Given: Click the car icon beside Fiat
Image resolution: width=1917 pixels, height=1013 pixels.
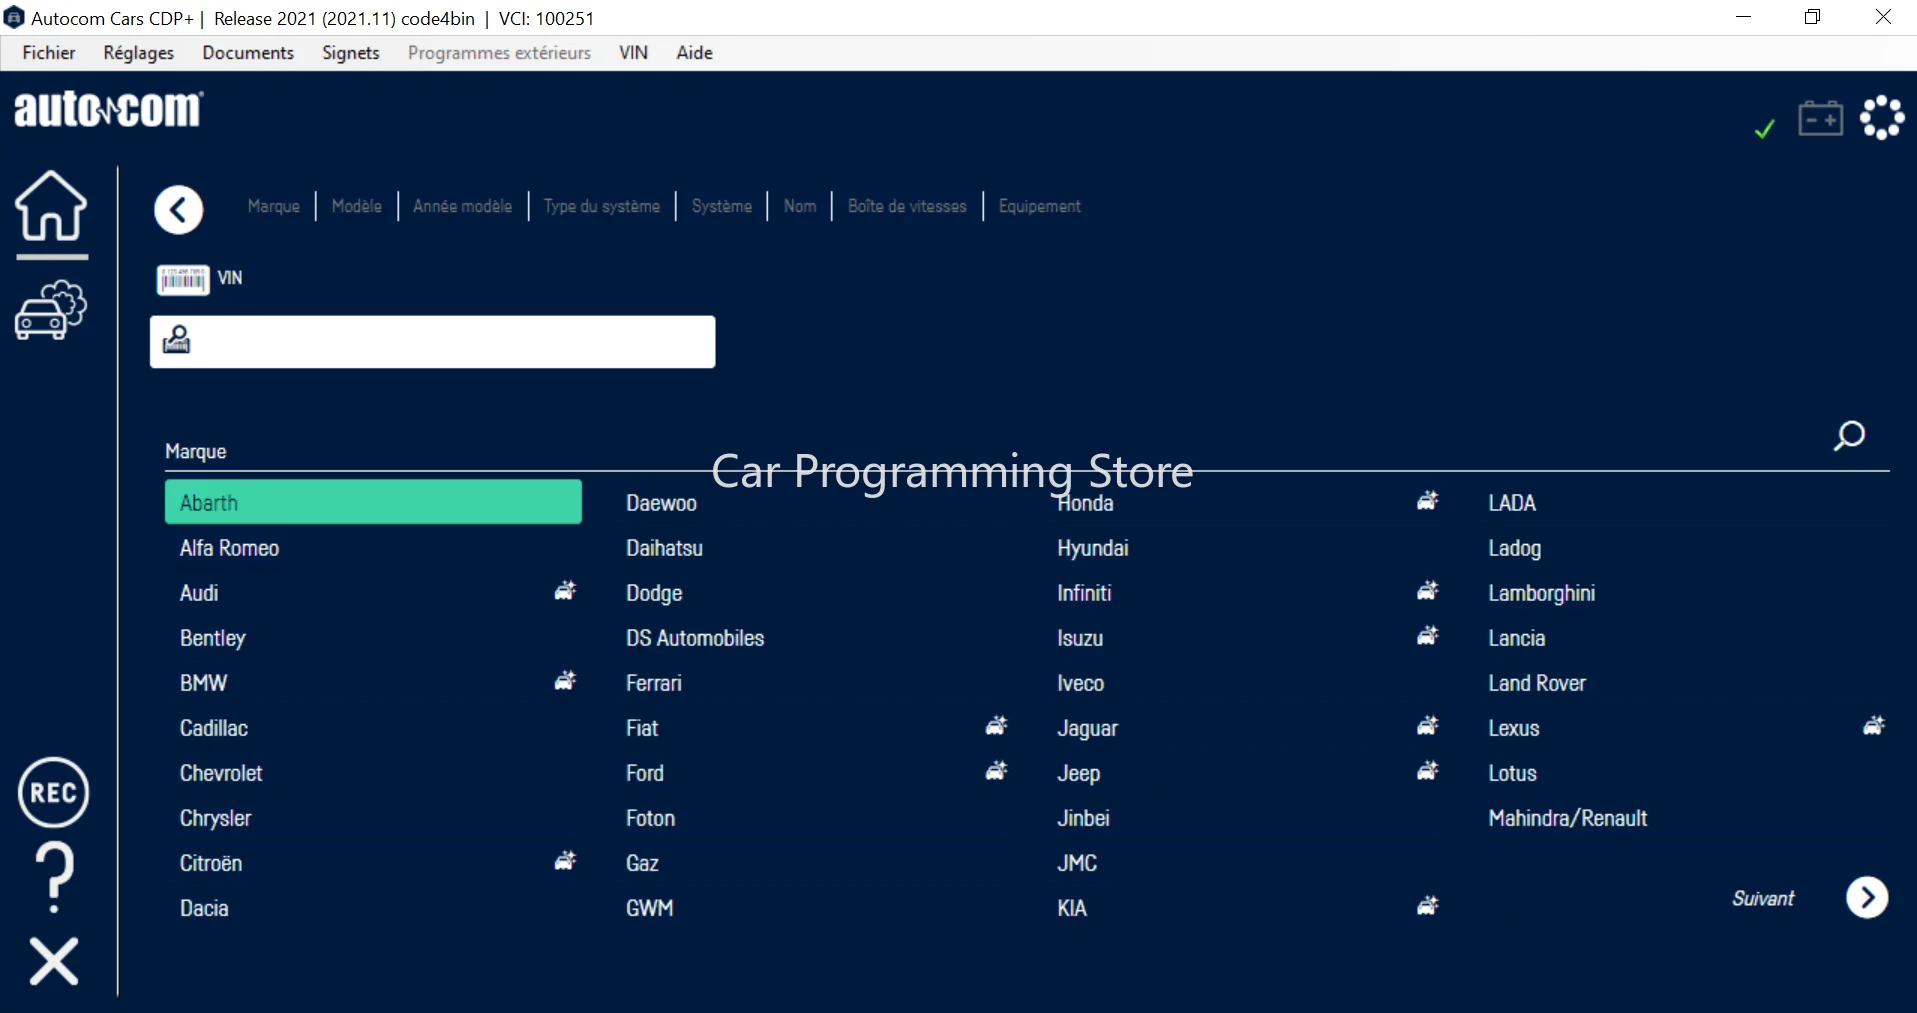Looking at the screenshot, I should [x=997, y=726].
